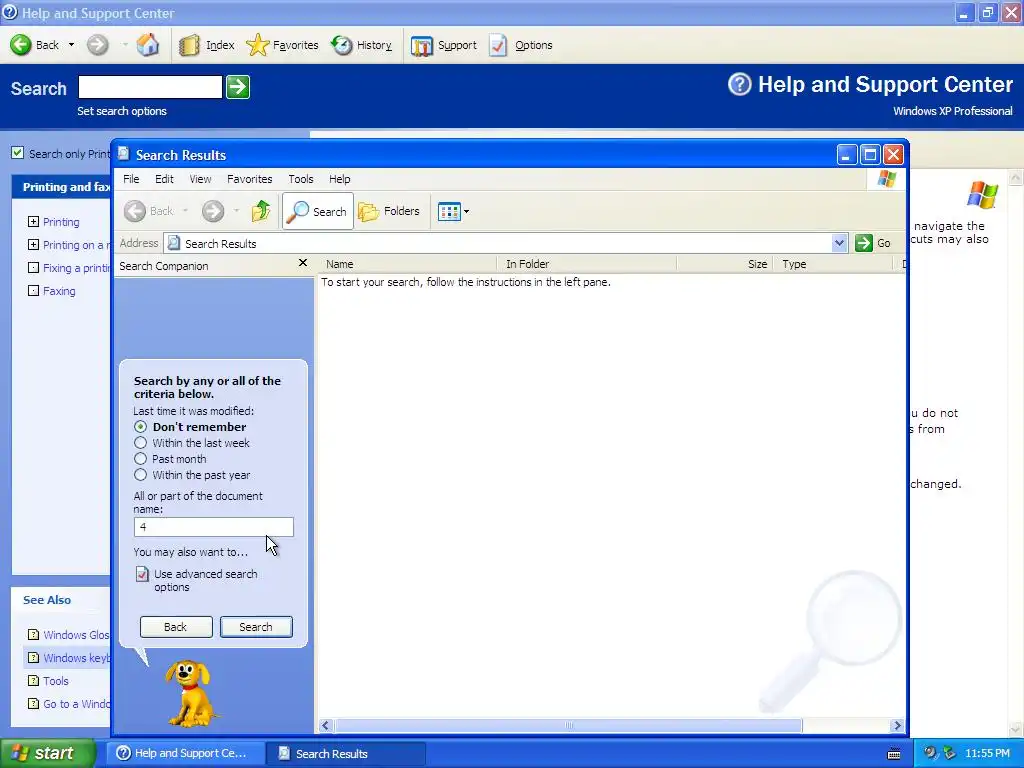The width and height of the screenshot is (1024, 768).
Task: Open the Edit menu in Search Results
Action: click(164, 179)
